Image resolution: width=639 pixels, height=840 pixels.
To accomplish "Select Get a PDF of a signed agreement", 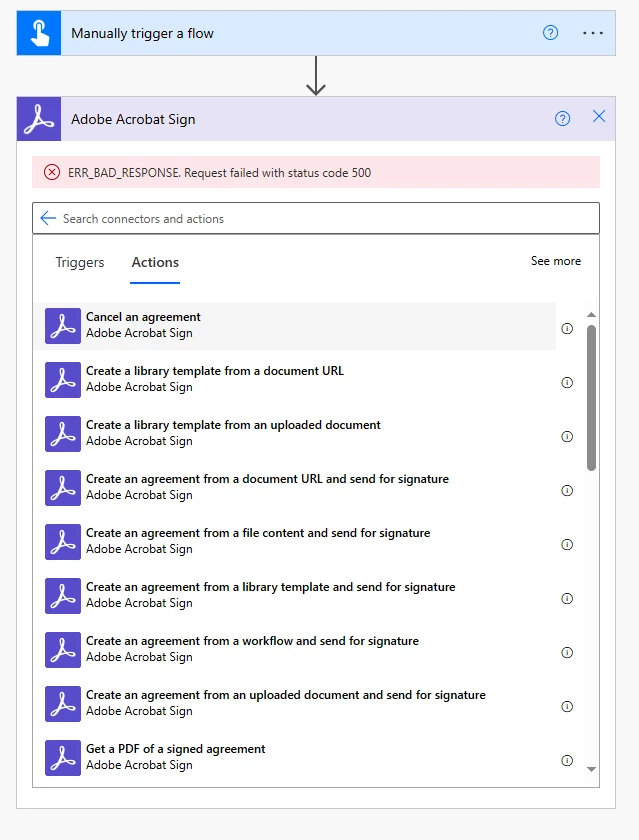I will [x=295, y=758].
